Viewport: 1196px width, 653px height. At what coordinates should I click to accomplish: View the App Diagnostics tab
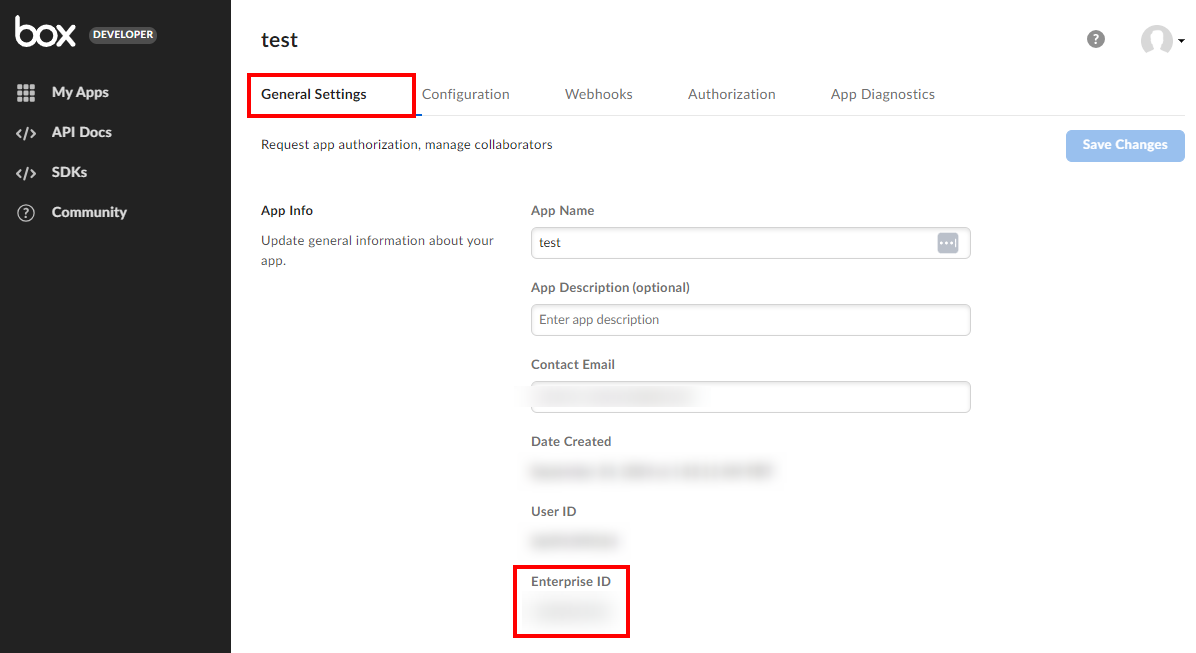click(x=883, y=95)
